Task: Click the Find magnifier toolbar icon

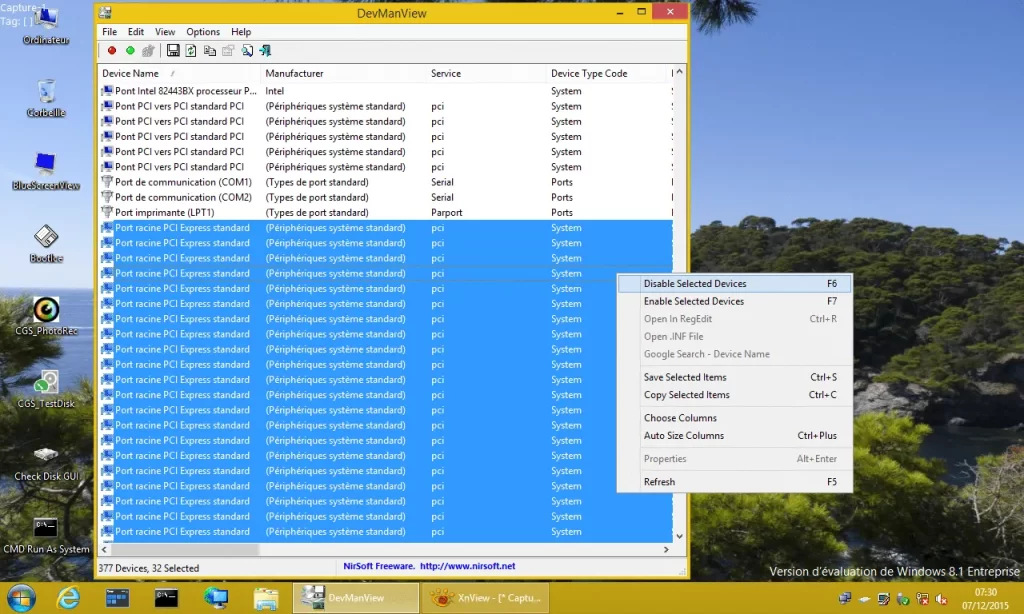Action: [247, 50]
